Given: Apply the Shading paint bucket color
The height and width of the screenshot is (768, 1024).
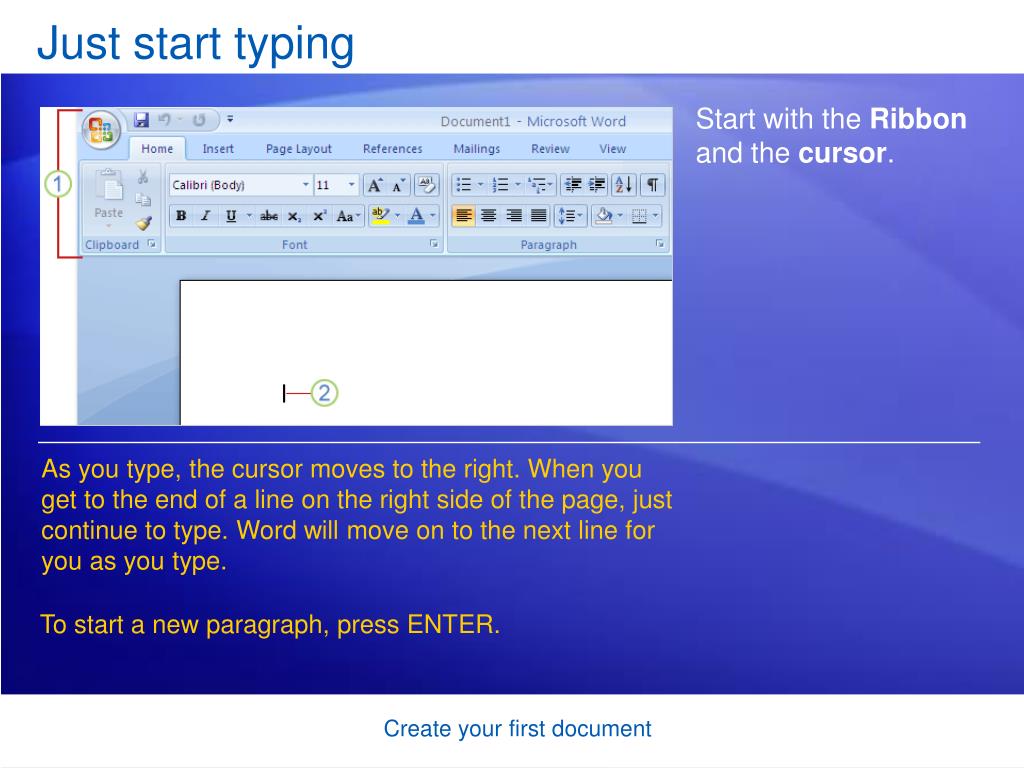Looking at the screenshot, I should point(603,216).
